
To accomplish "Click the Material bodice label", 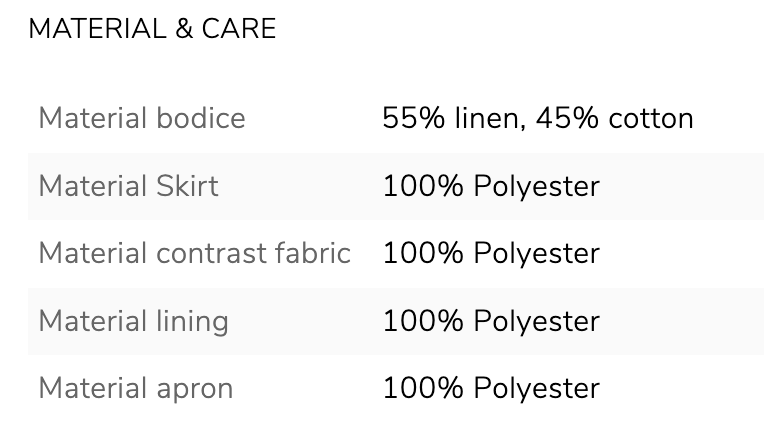I will pyautogui.click(x=141, y=118).
